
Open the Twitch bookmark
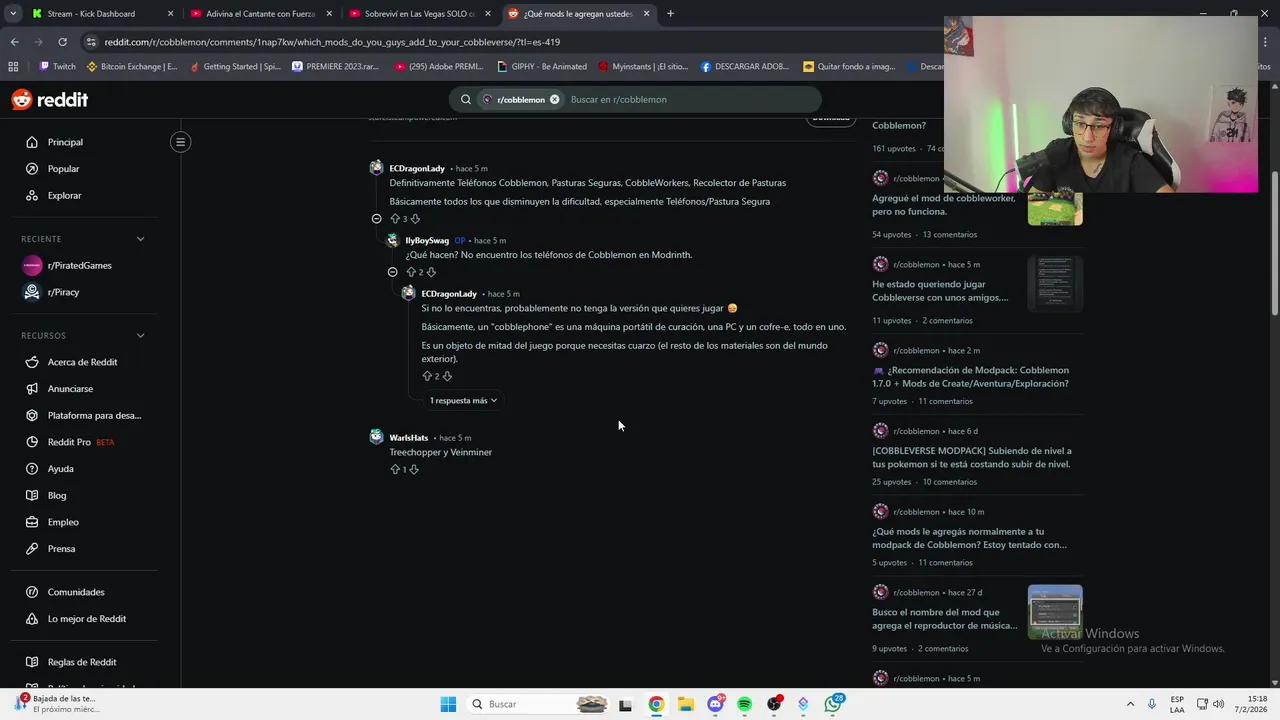point(57,67)
